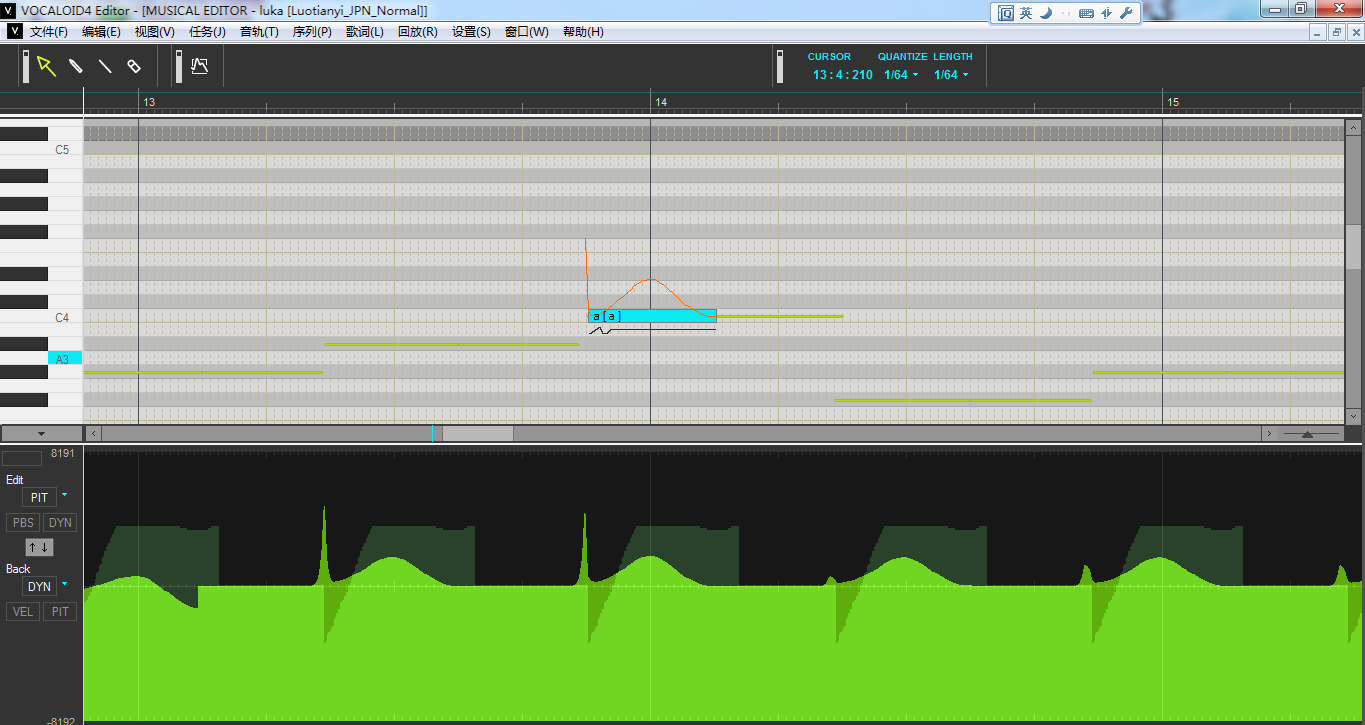This screenshot has width=1365, height=725.
Task: Click the PBS parameter button
Action: tap(24, 522)
